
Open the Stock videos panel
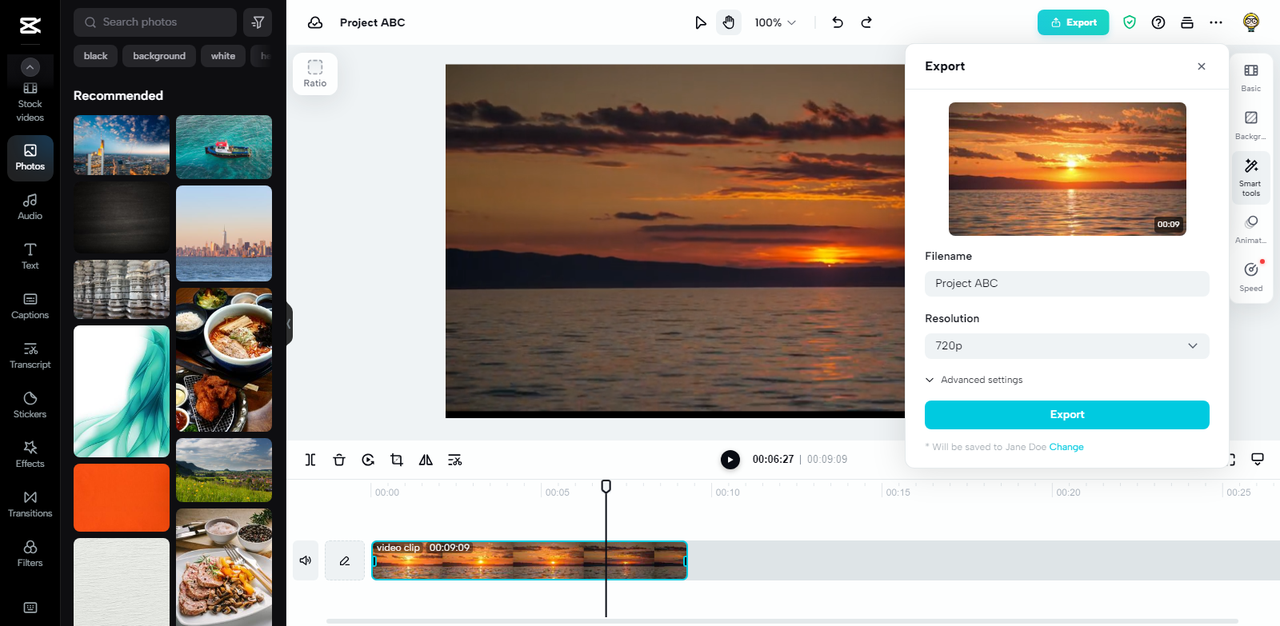[30, 104]
